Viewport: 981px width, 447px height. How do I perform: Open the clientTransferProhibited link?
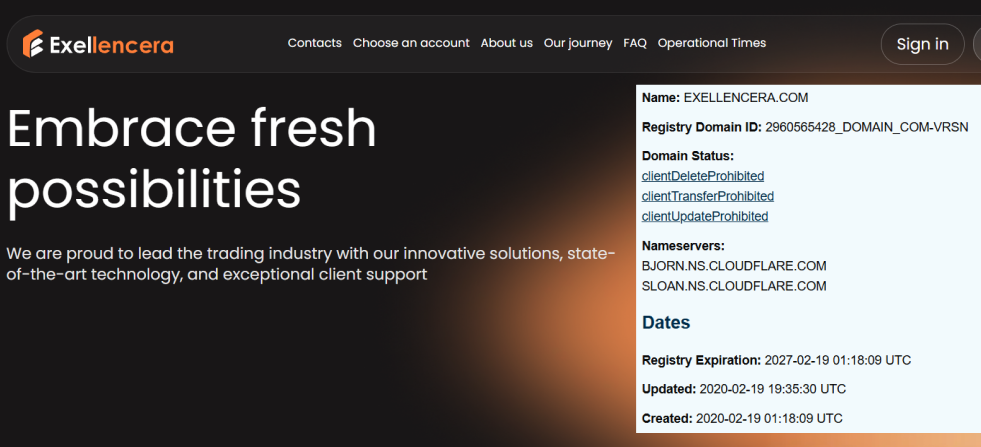pos(707,196)
